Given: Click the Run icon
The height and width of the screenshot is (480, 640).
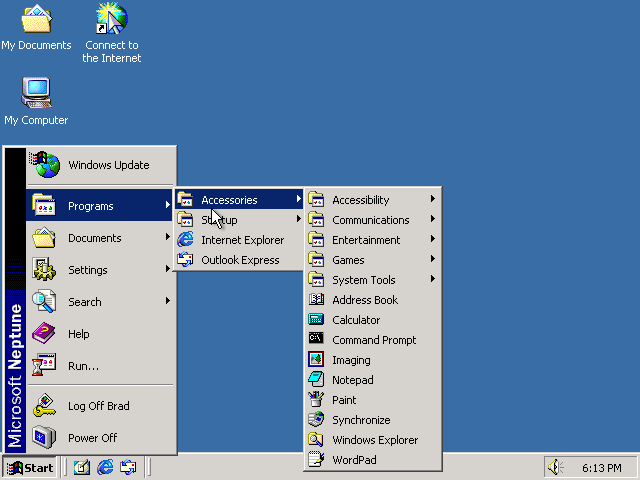Looking at the screenshot, I should (44, 365).
